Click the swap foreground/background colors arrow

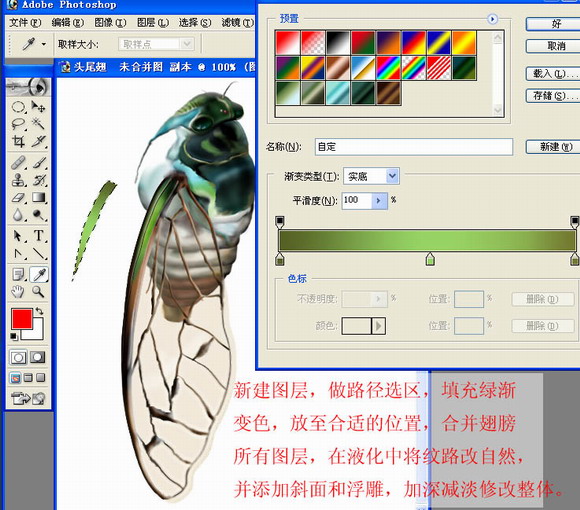(x=39, y=311)
